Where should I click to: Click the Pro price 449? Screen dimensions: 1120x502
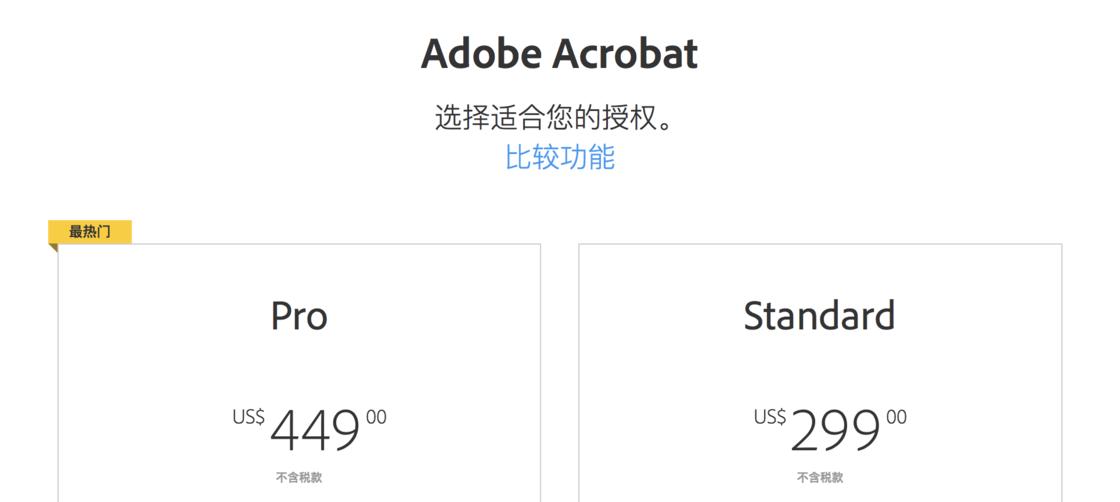point(315,430)
